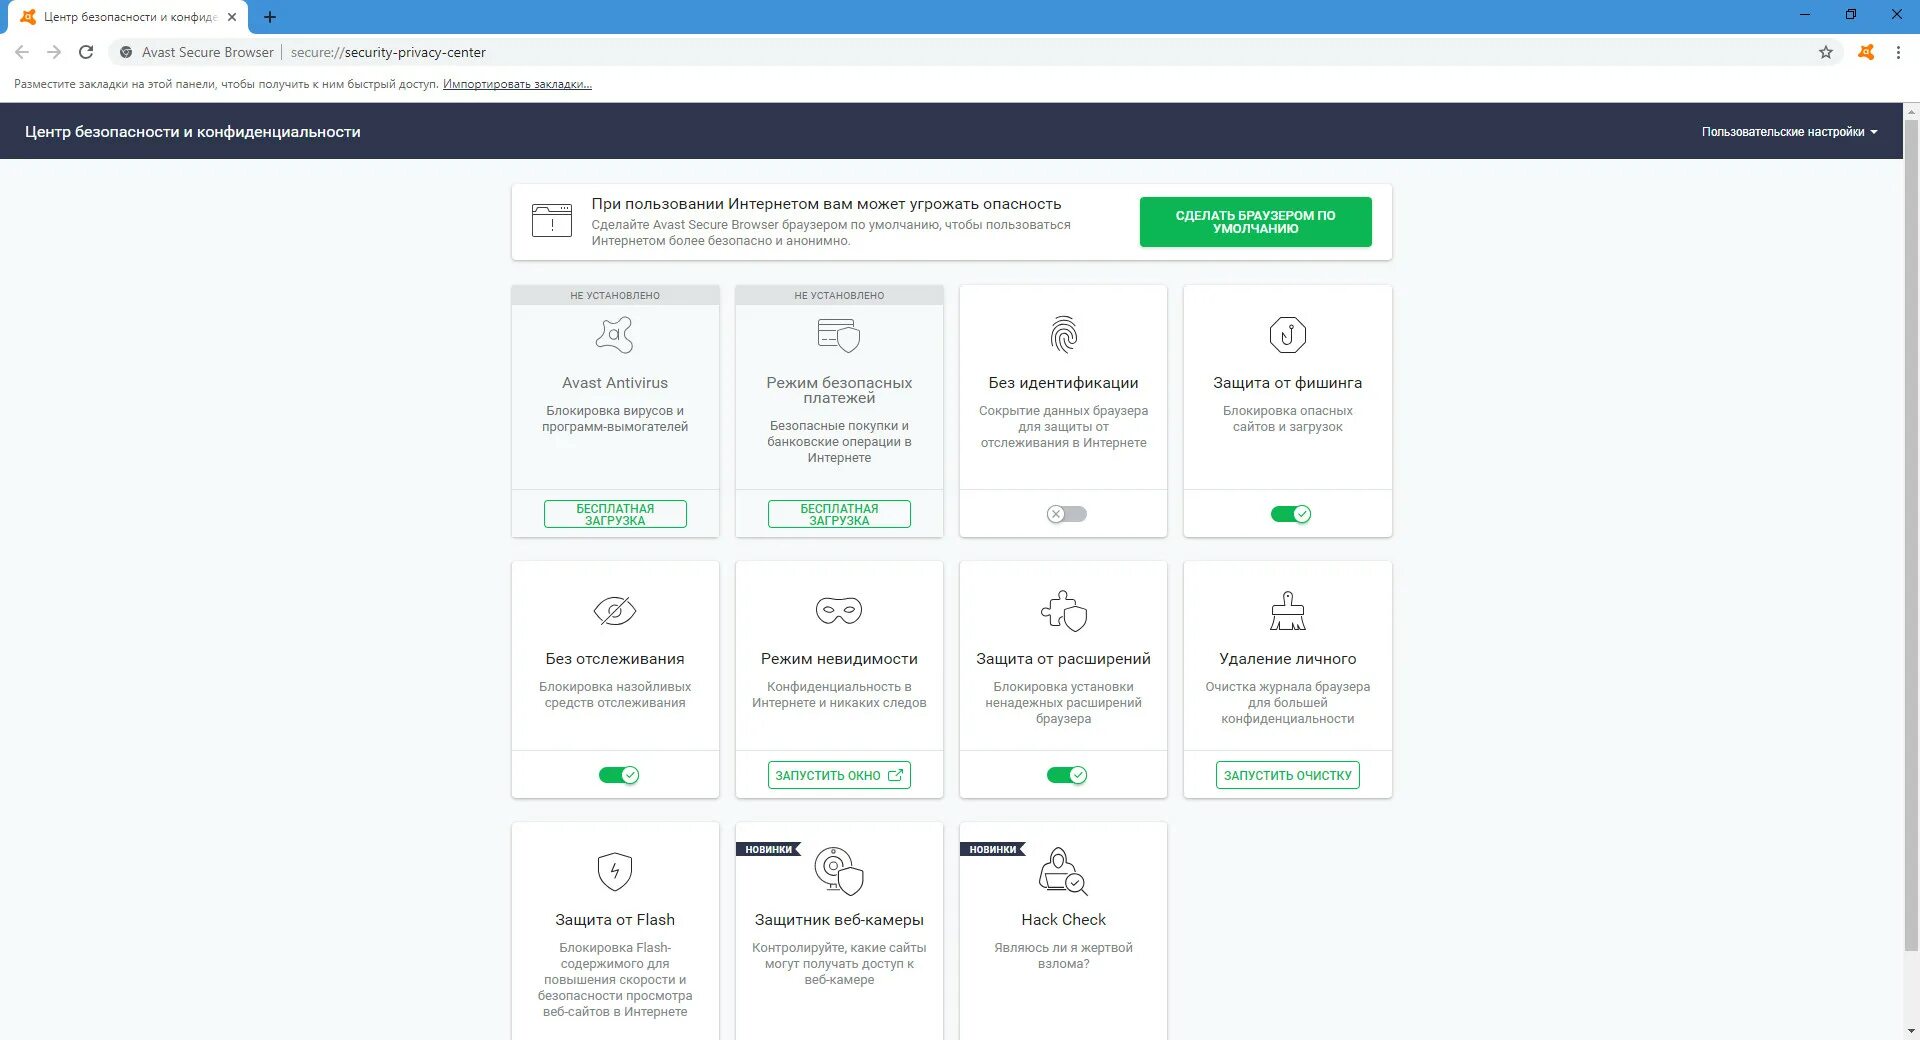This screenshot has width=1920, height=1040.
Task: Click the extension guard puzzle icon
Action: [x=1063, y=611]
